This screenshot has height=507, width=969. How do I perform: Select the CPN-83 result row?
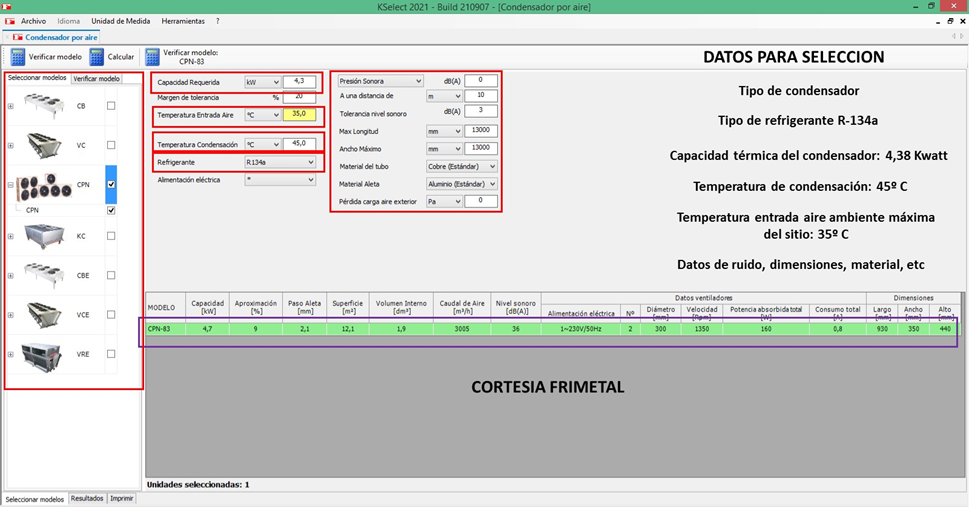(553, 329)
